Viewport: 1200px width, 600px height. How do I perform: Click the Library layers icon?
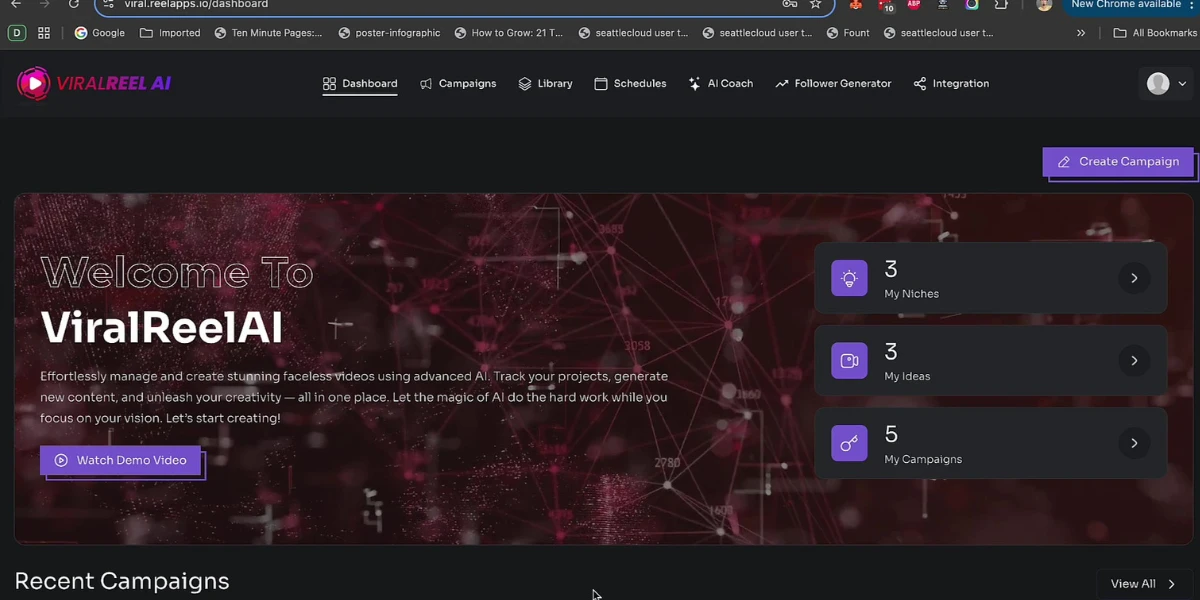(525, 84)
